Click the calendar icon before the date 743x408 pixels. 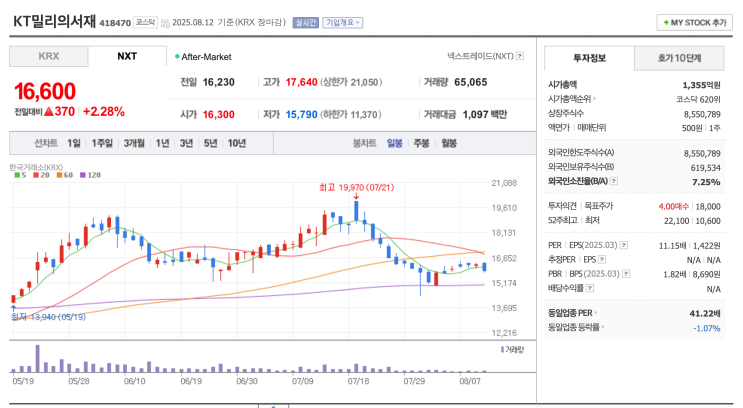pos(165,23)
